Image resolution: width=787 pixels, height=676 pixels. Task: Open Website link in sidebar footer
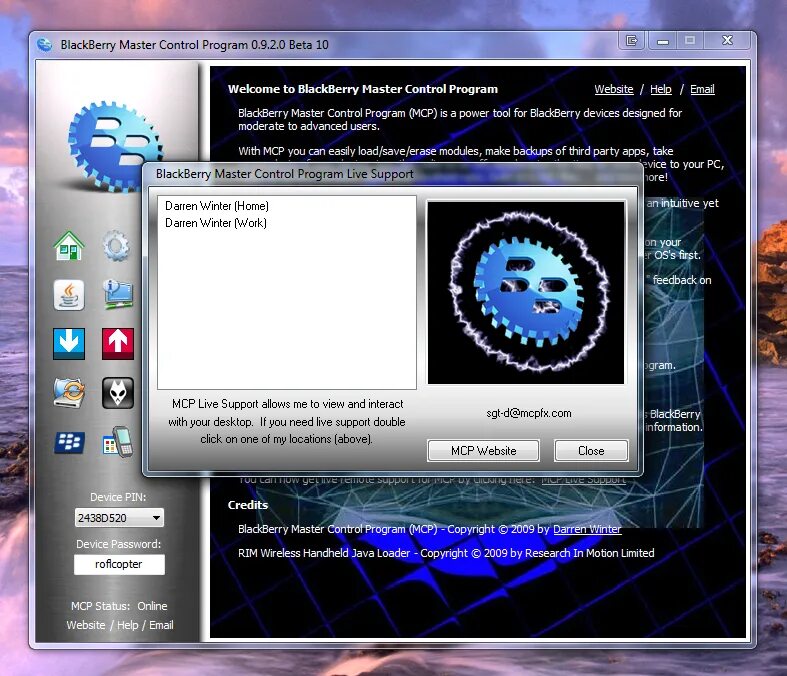tap(86, 625)
